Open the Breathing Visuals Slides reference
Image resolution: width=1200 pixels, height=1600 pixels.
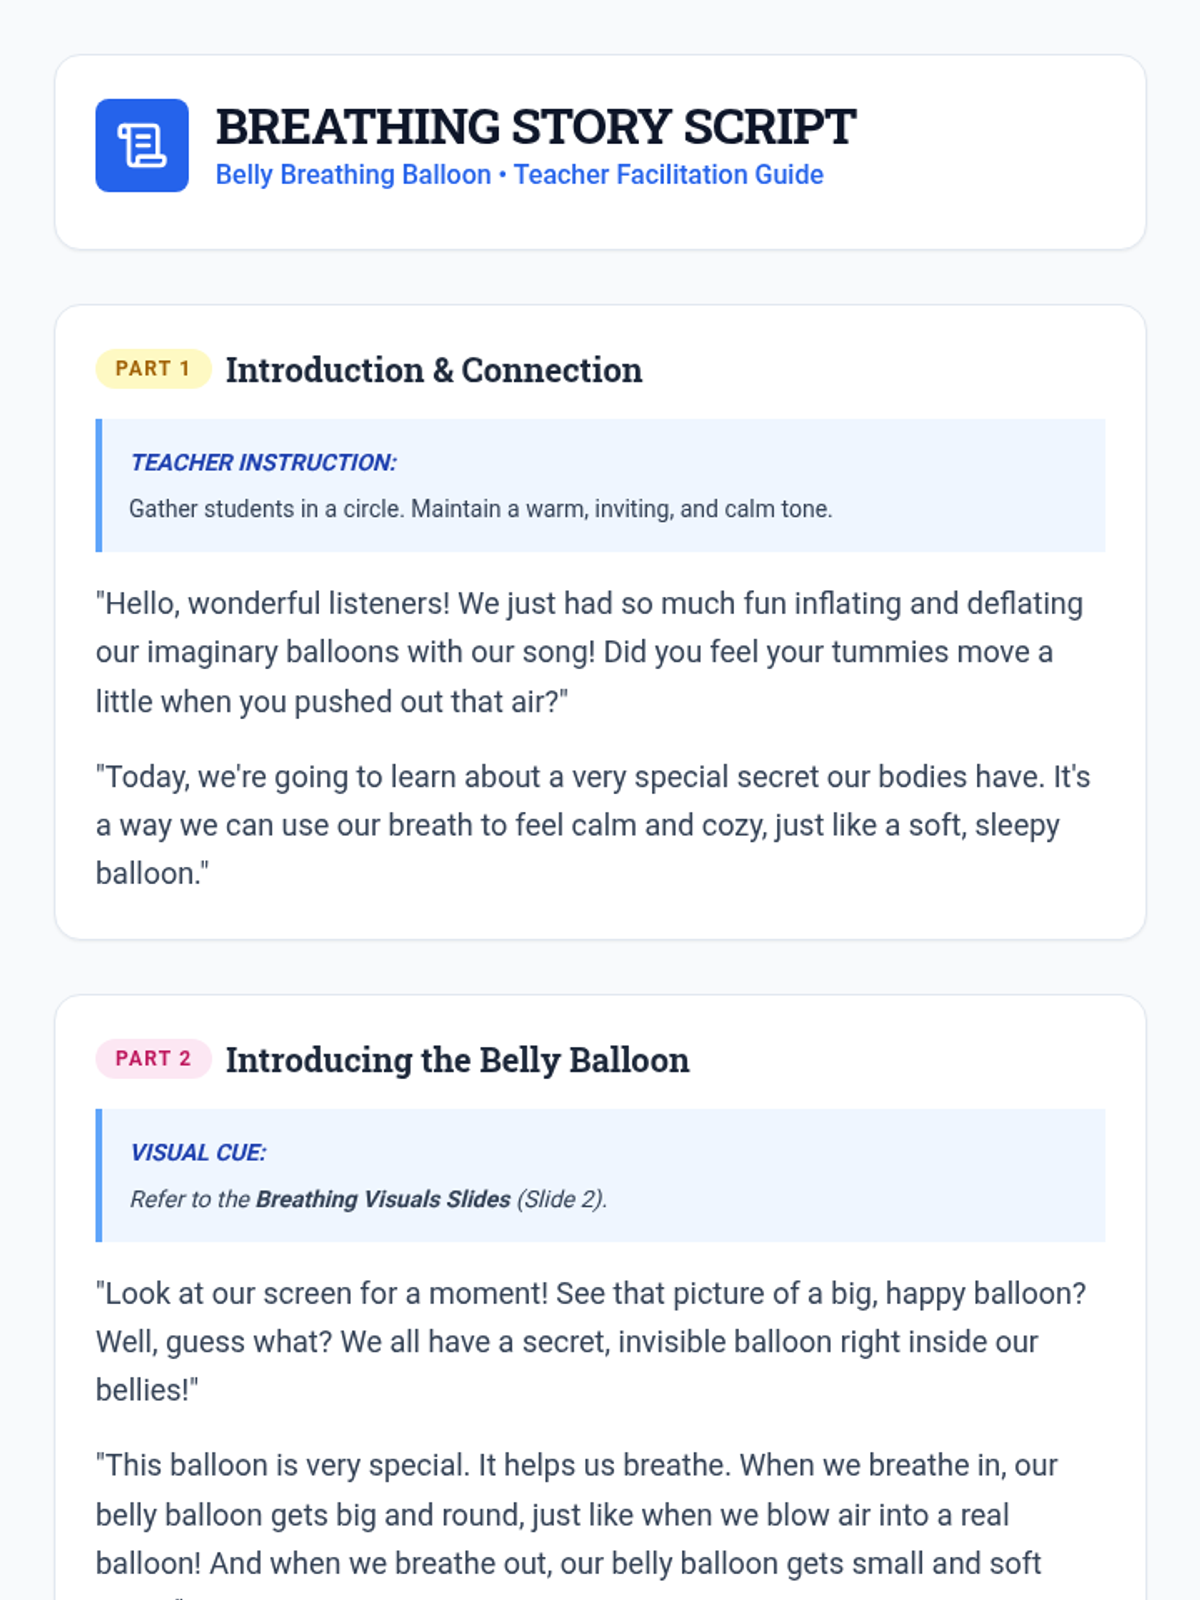pyautogui.click(x=383, y=1199)
